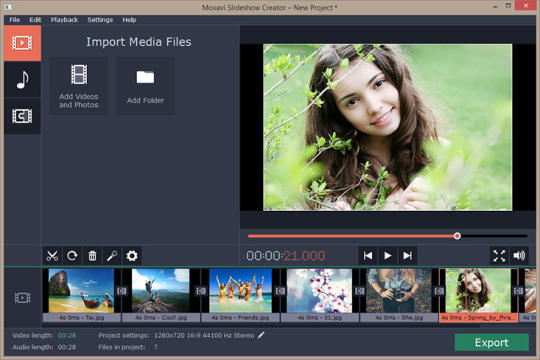Click transition icon after She.jpg clip
Screen dimensions: 540x360
[439, 291]
